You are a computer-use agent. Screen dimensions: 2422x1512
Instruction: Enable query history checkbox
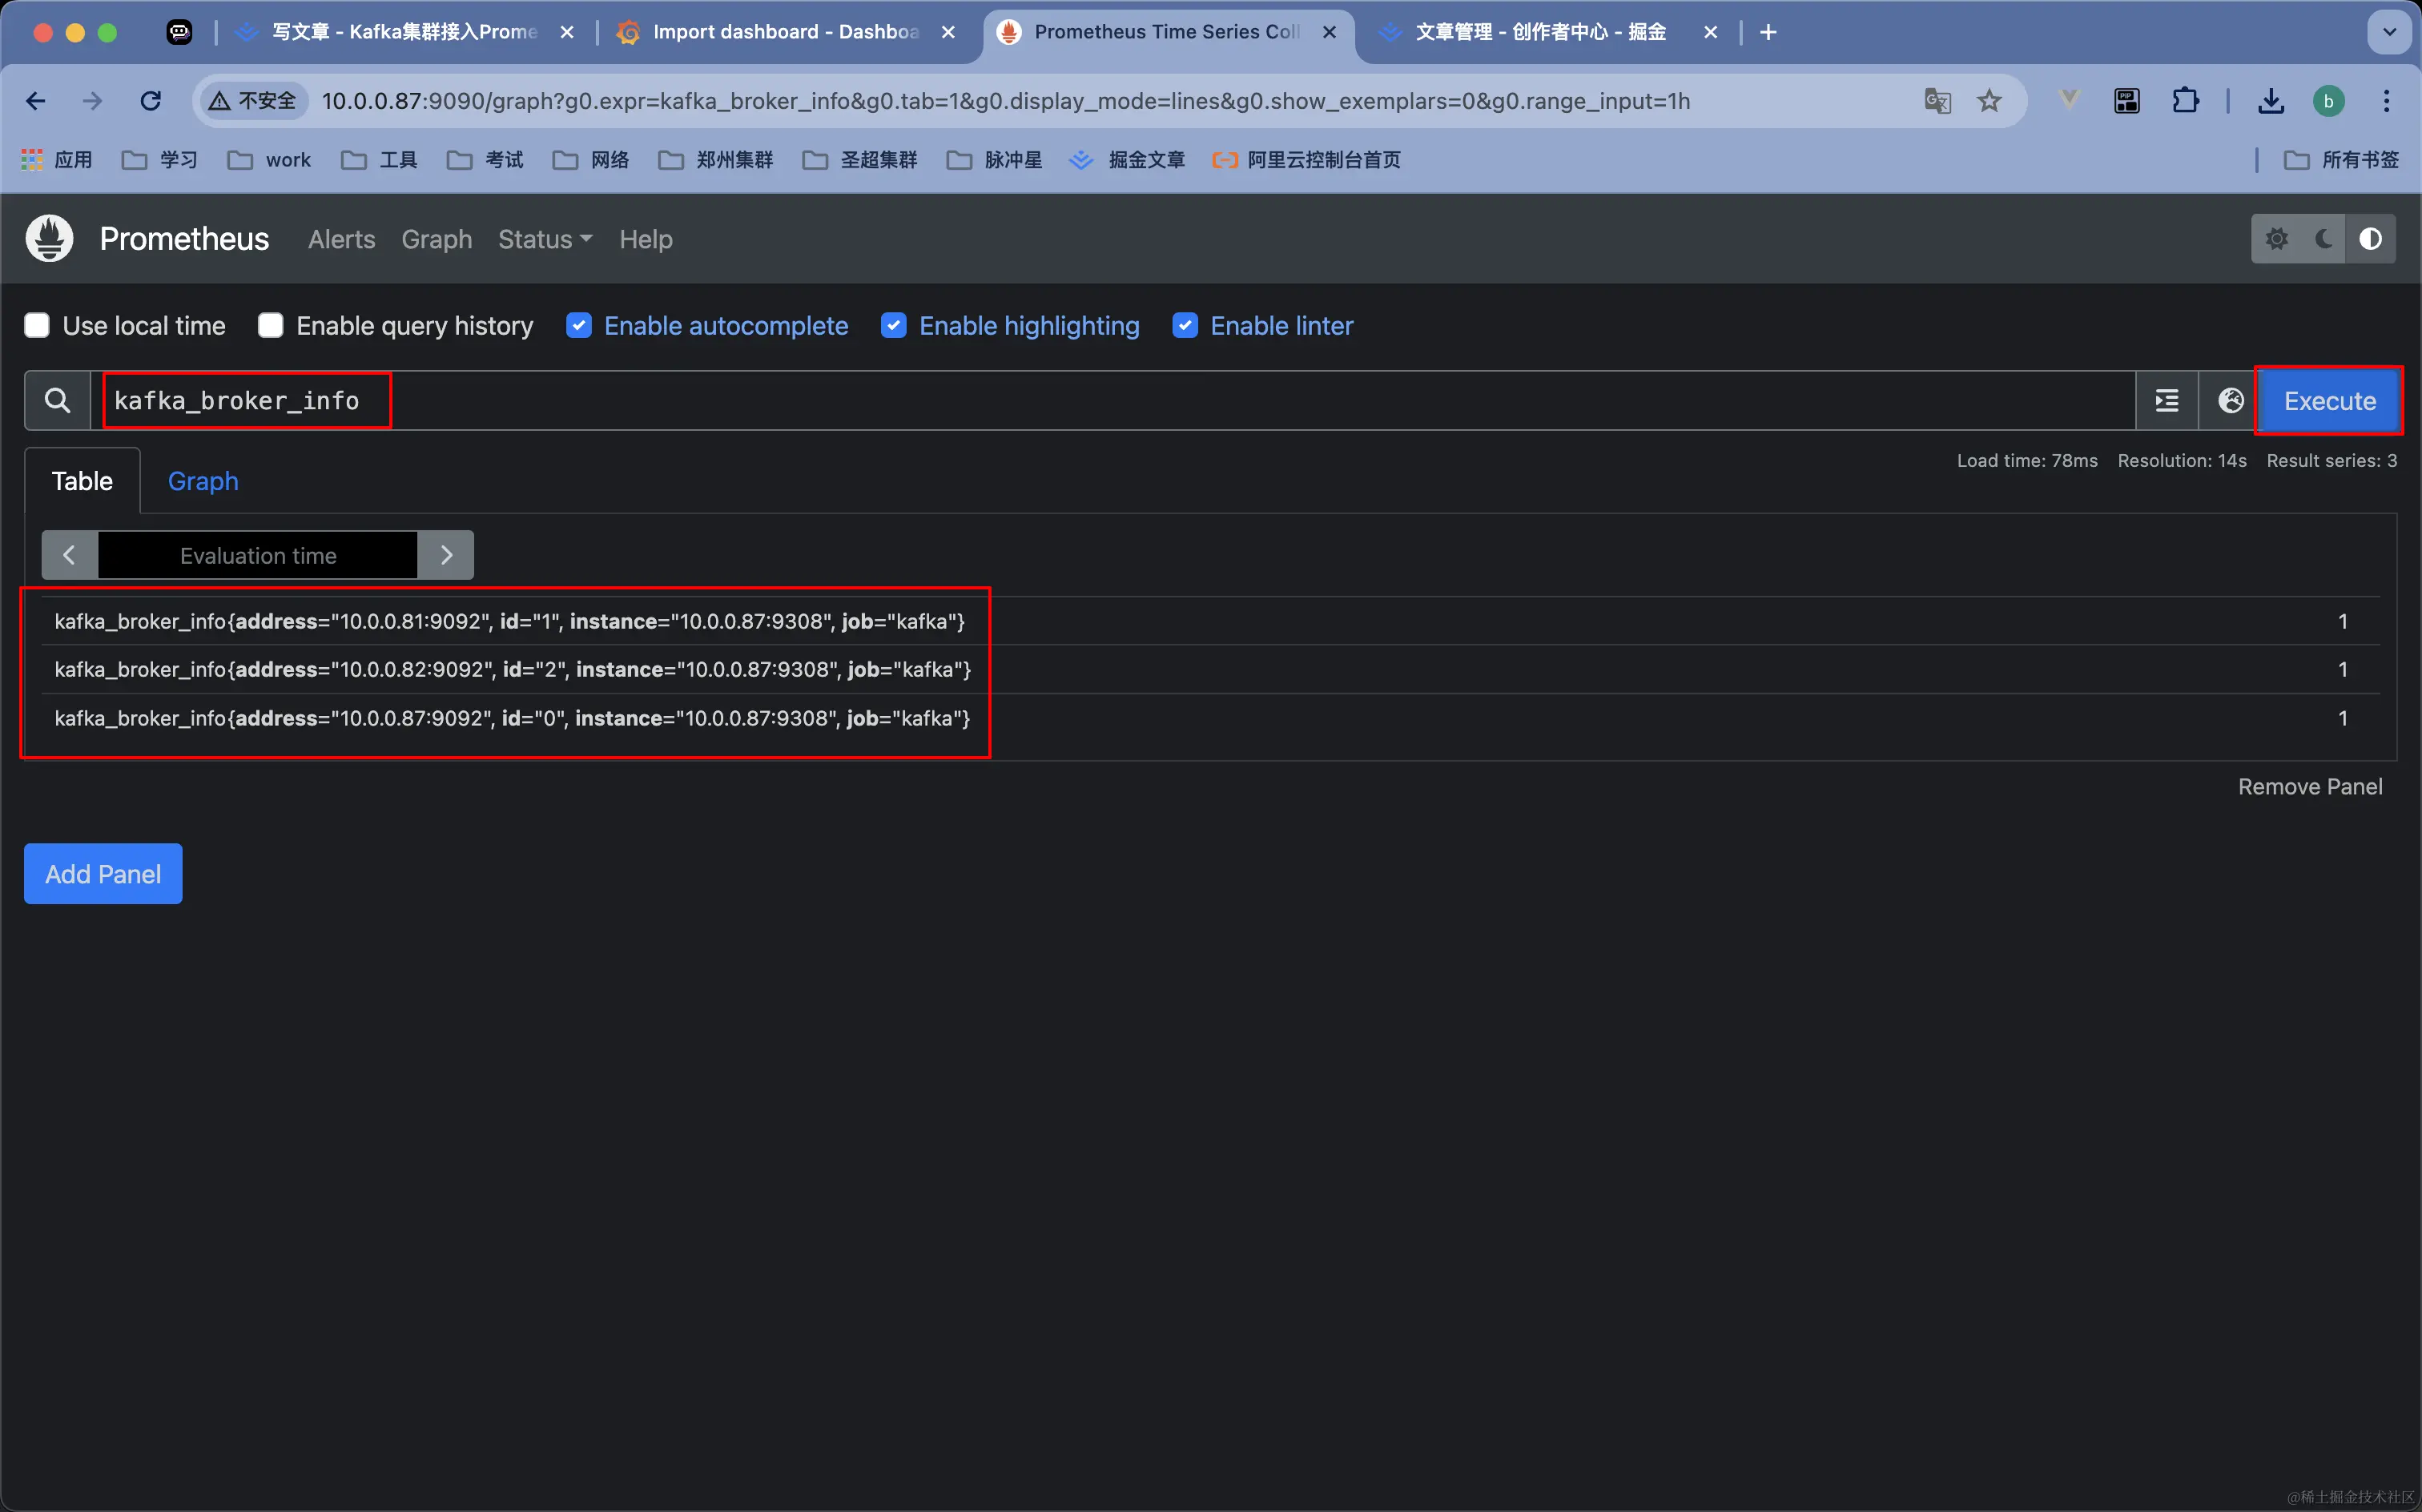[x=270, y=326]
